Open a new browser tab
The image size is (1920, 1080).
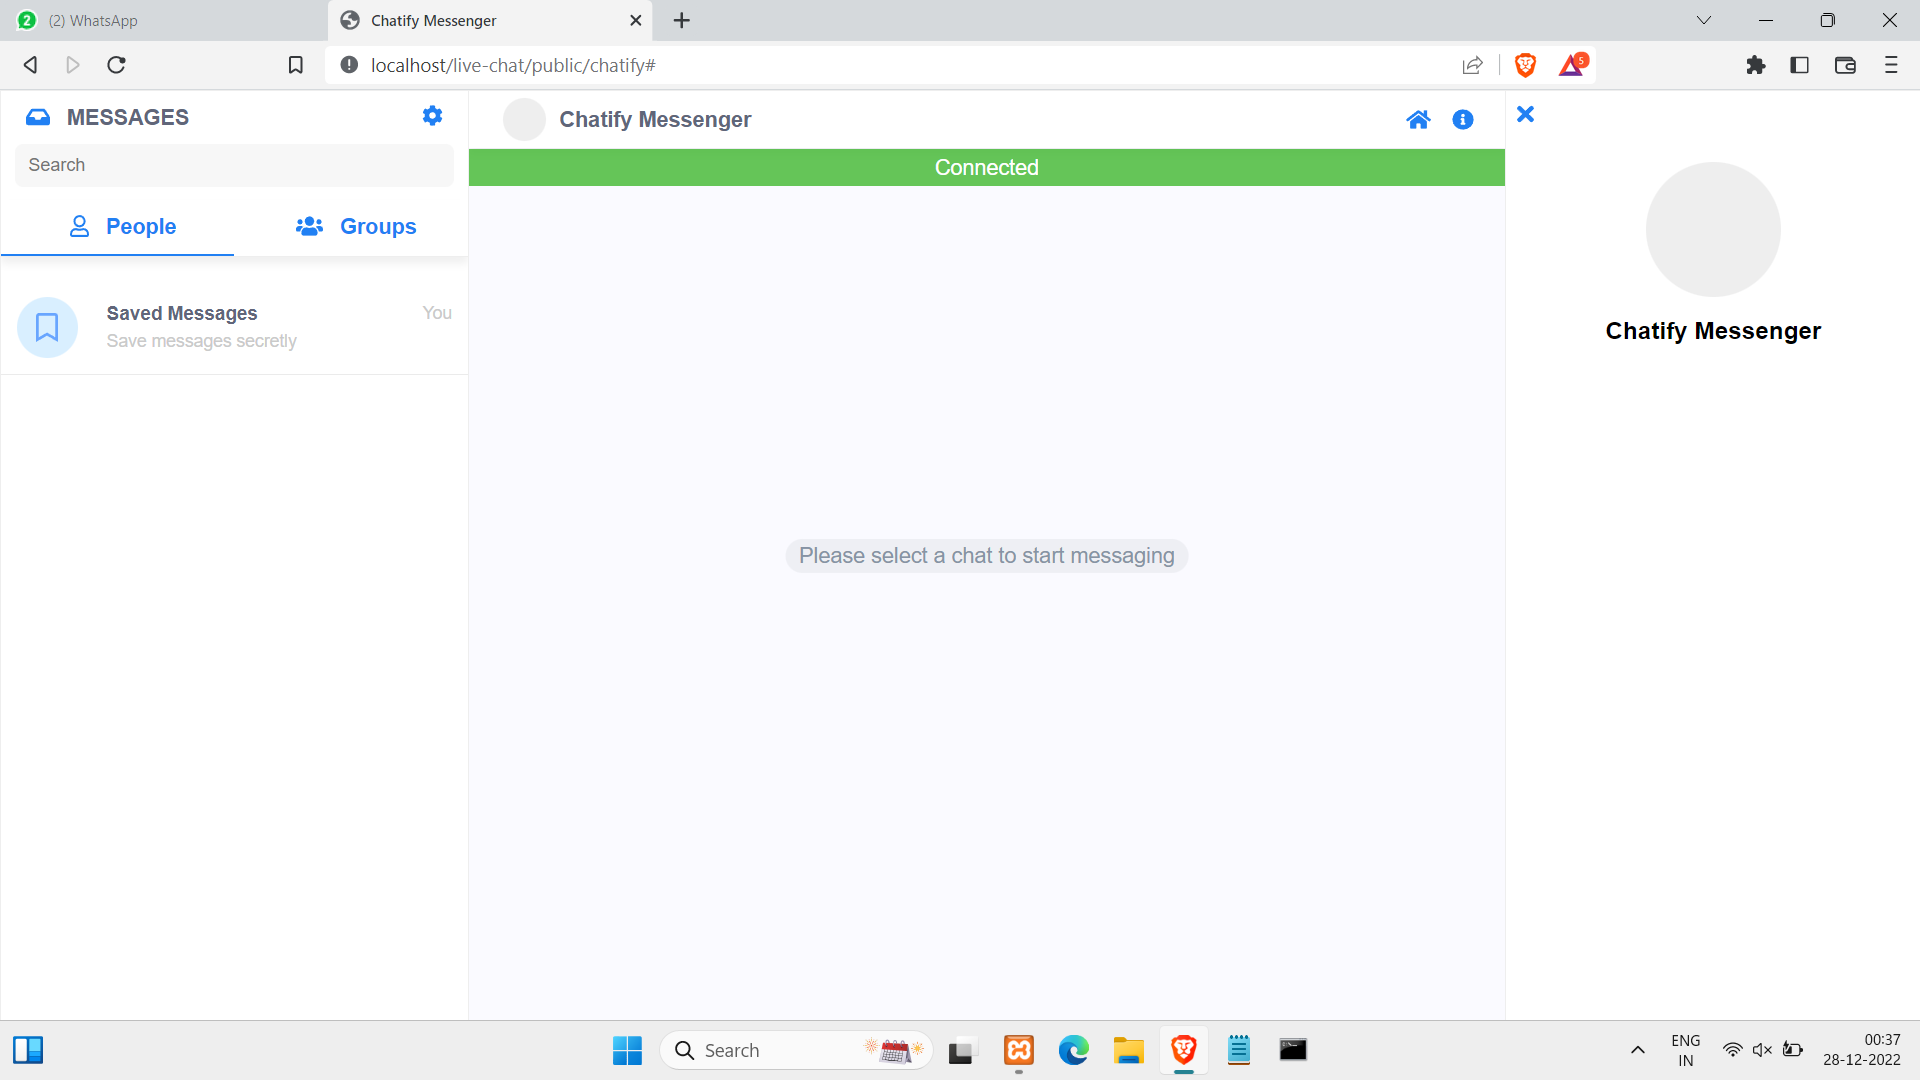(682, 20)
